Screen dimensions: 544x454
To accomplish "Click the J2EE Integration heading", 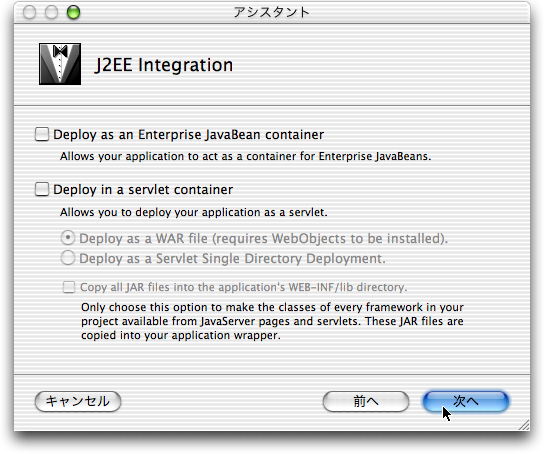I will [164, 65].
